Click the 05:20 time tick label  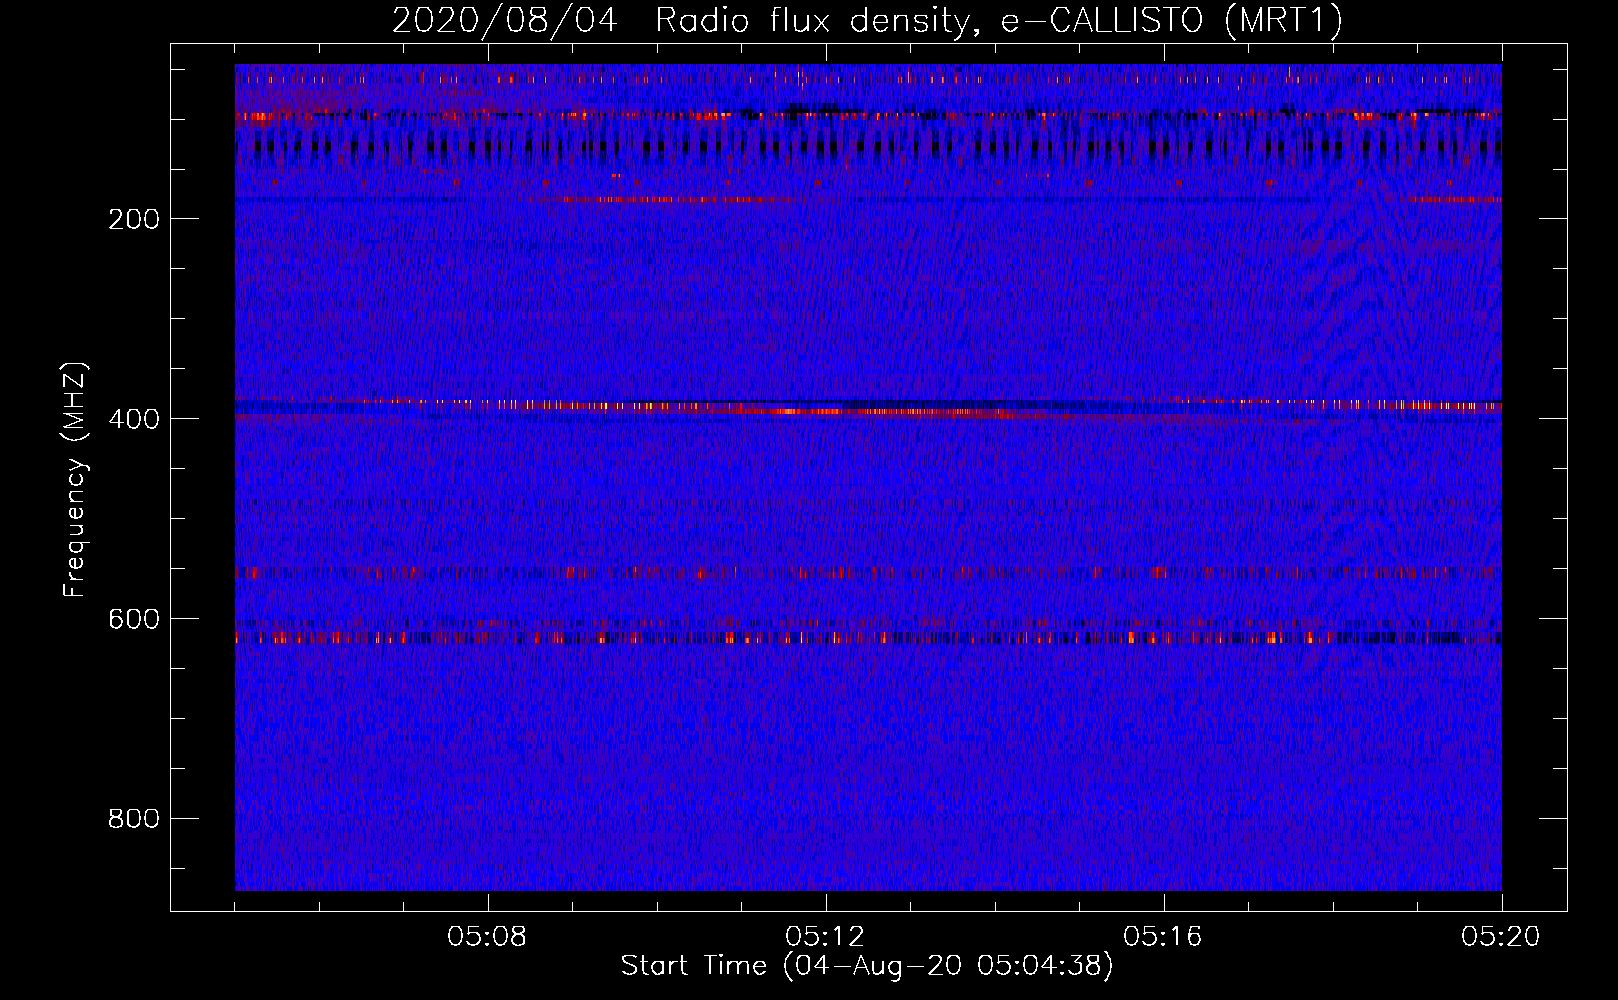1501,937
